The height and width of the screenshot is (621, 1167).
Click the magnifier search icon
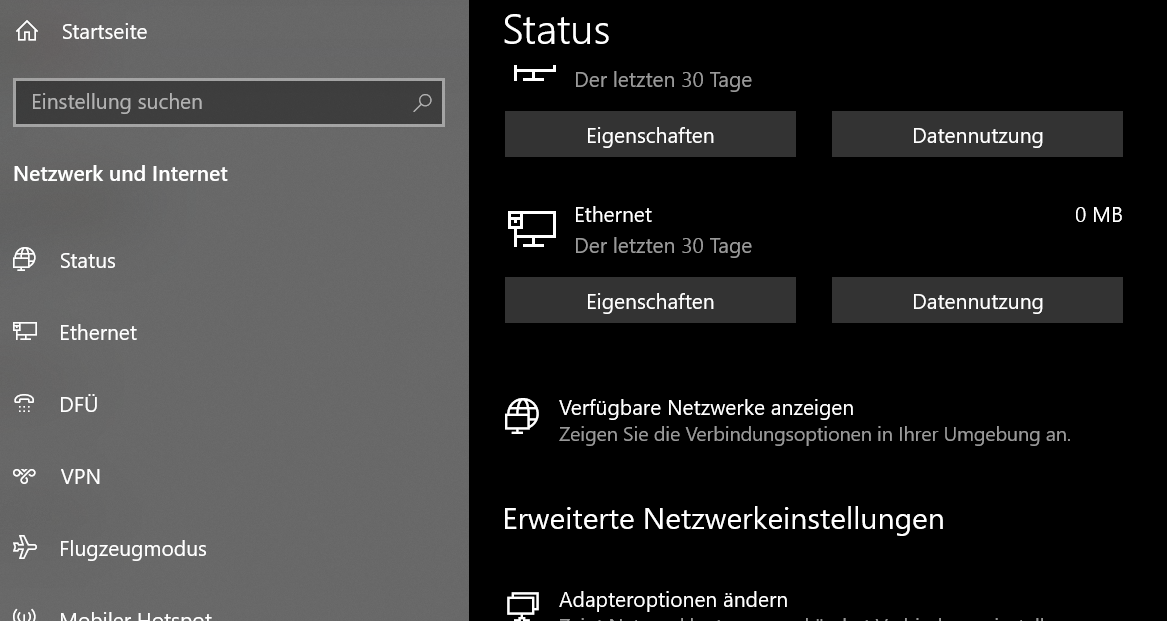[x=422, y=102]
